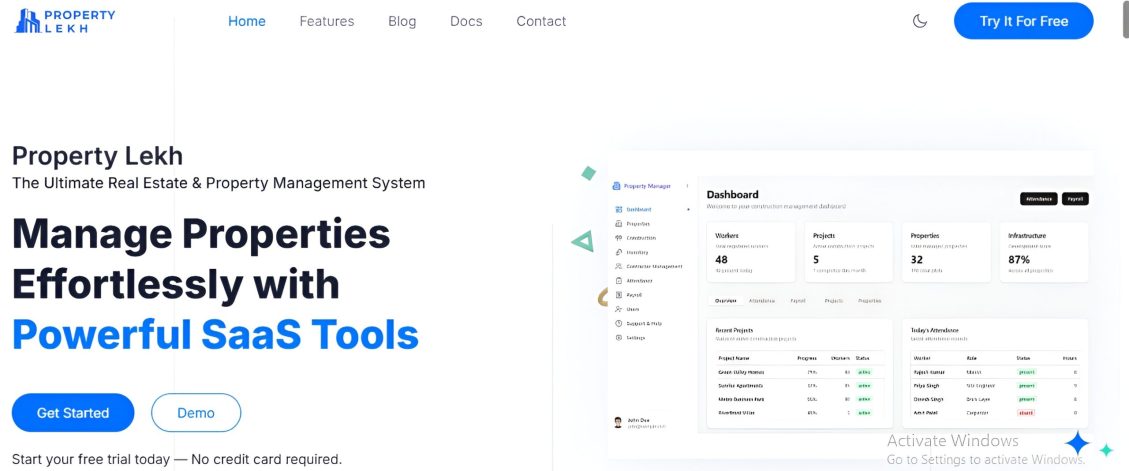Click John Doe's avatar in the preview

(x=618, y=422)
